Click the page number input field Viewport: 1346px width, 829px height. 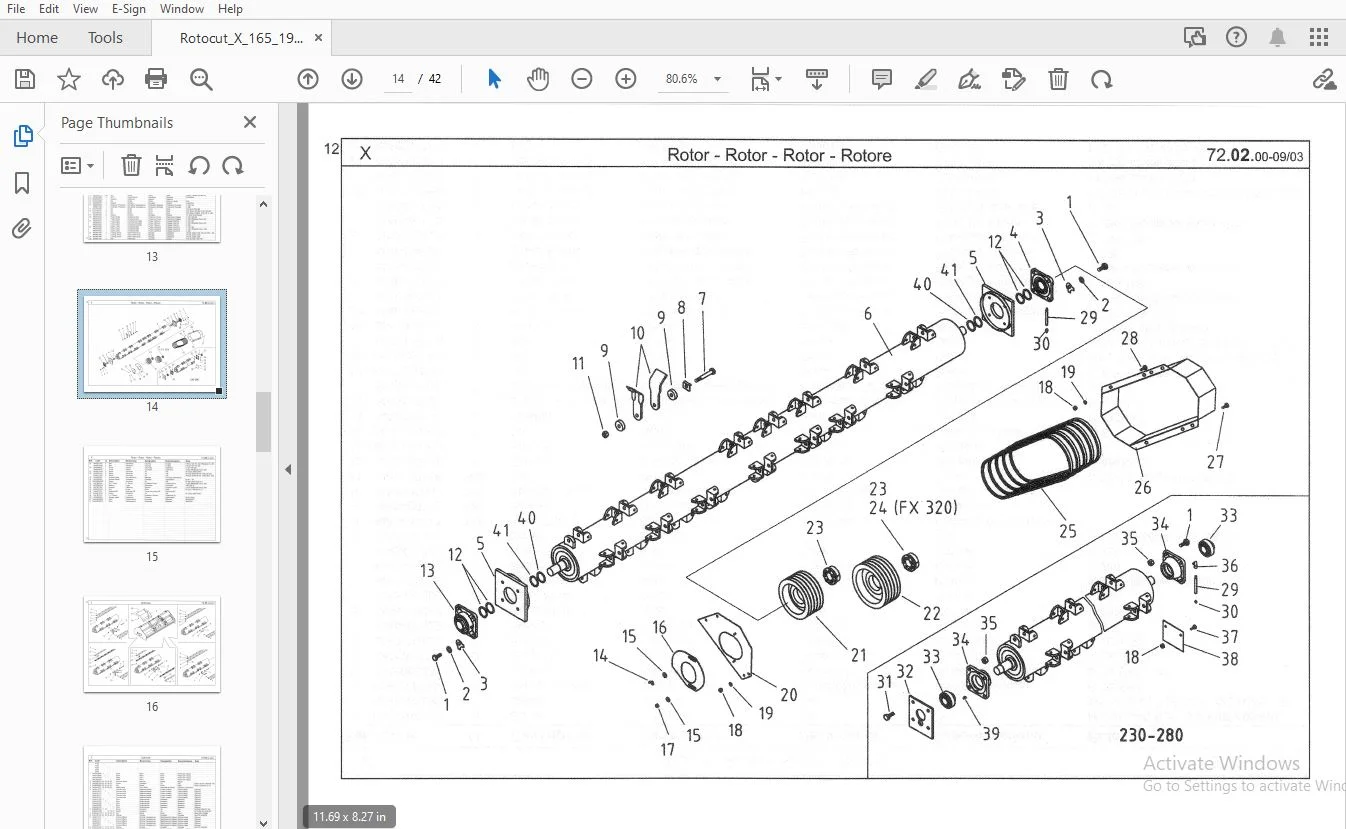[x=398, y=79]
